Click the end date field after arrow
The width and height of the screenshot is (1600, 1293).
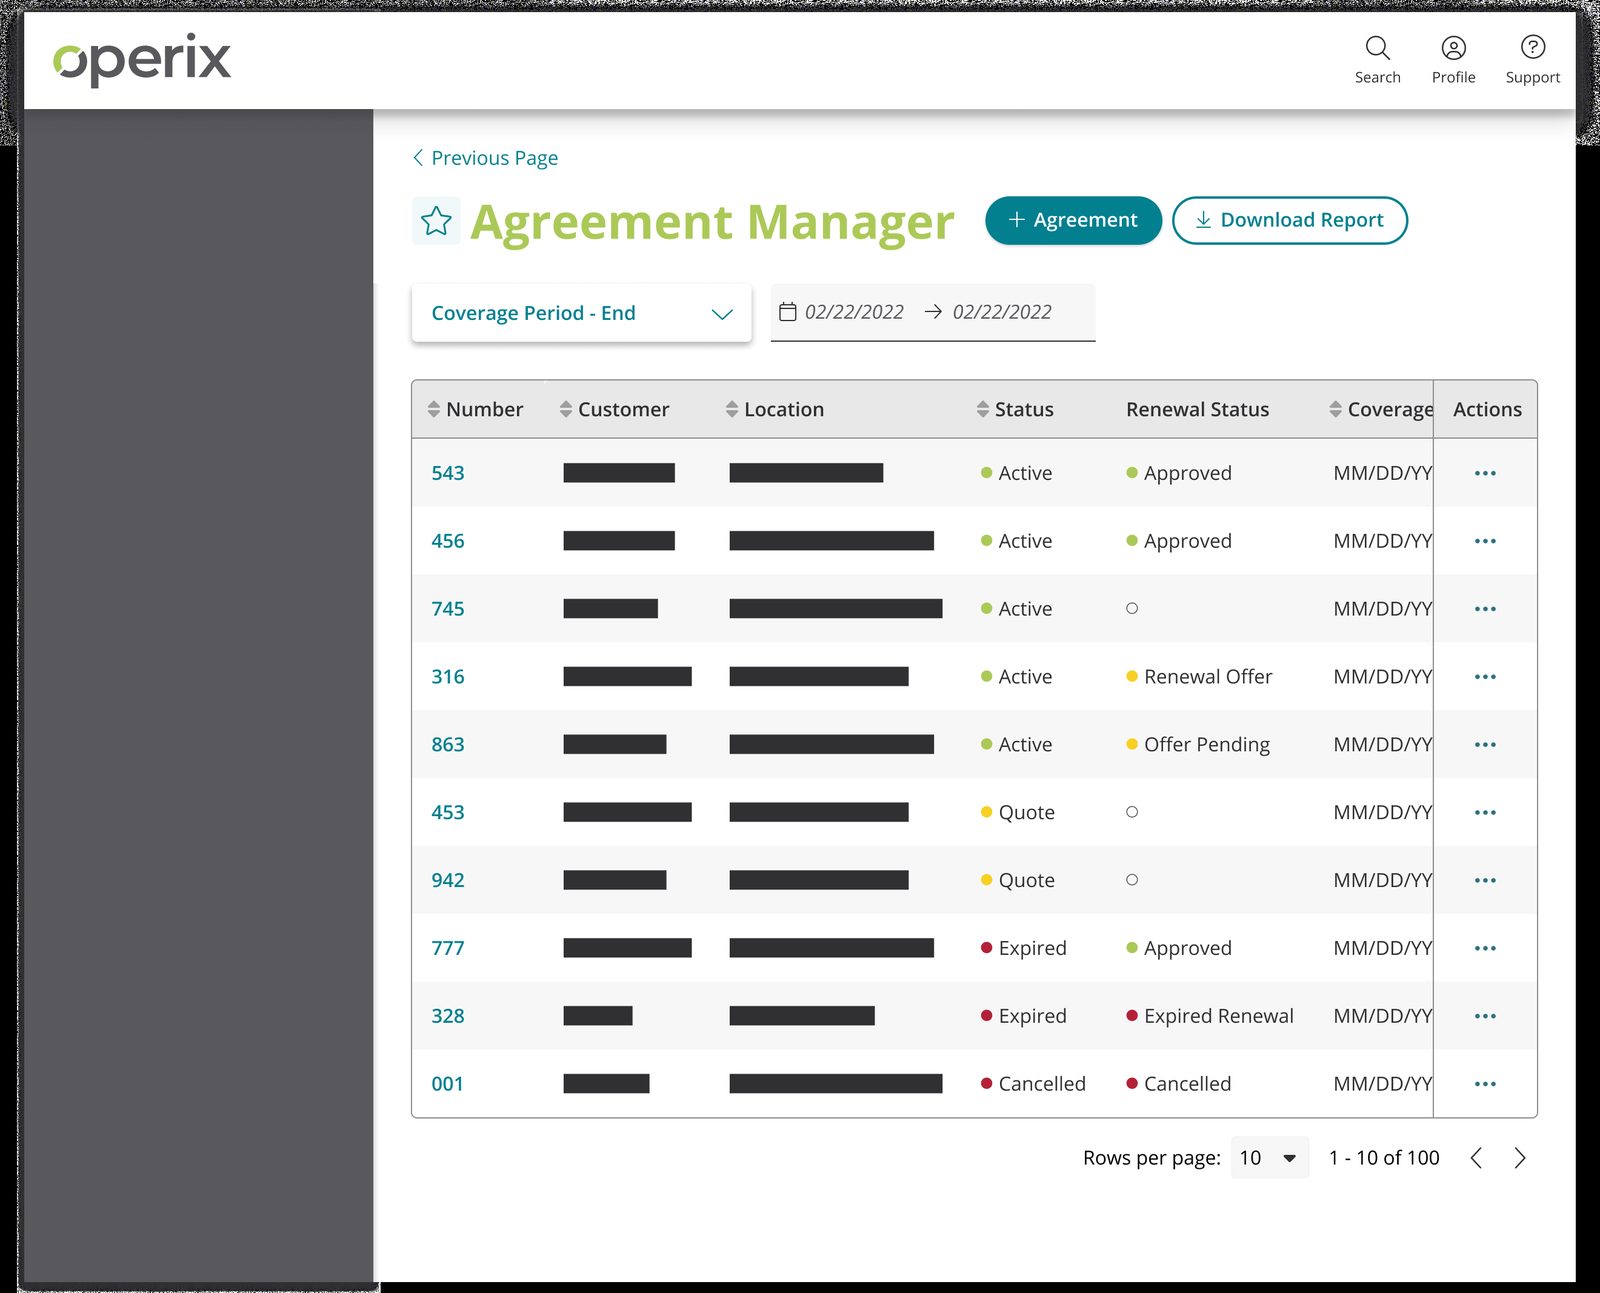tap(1002, 312)
